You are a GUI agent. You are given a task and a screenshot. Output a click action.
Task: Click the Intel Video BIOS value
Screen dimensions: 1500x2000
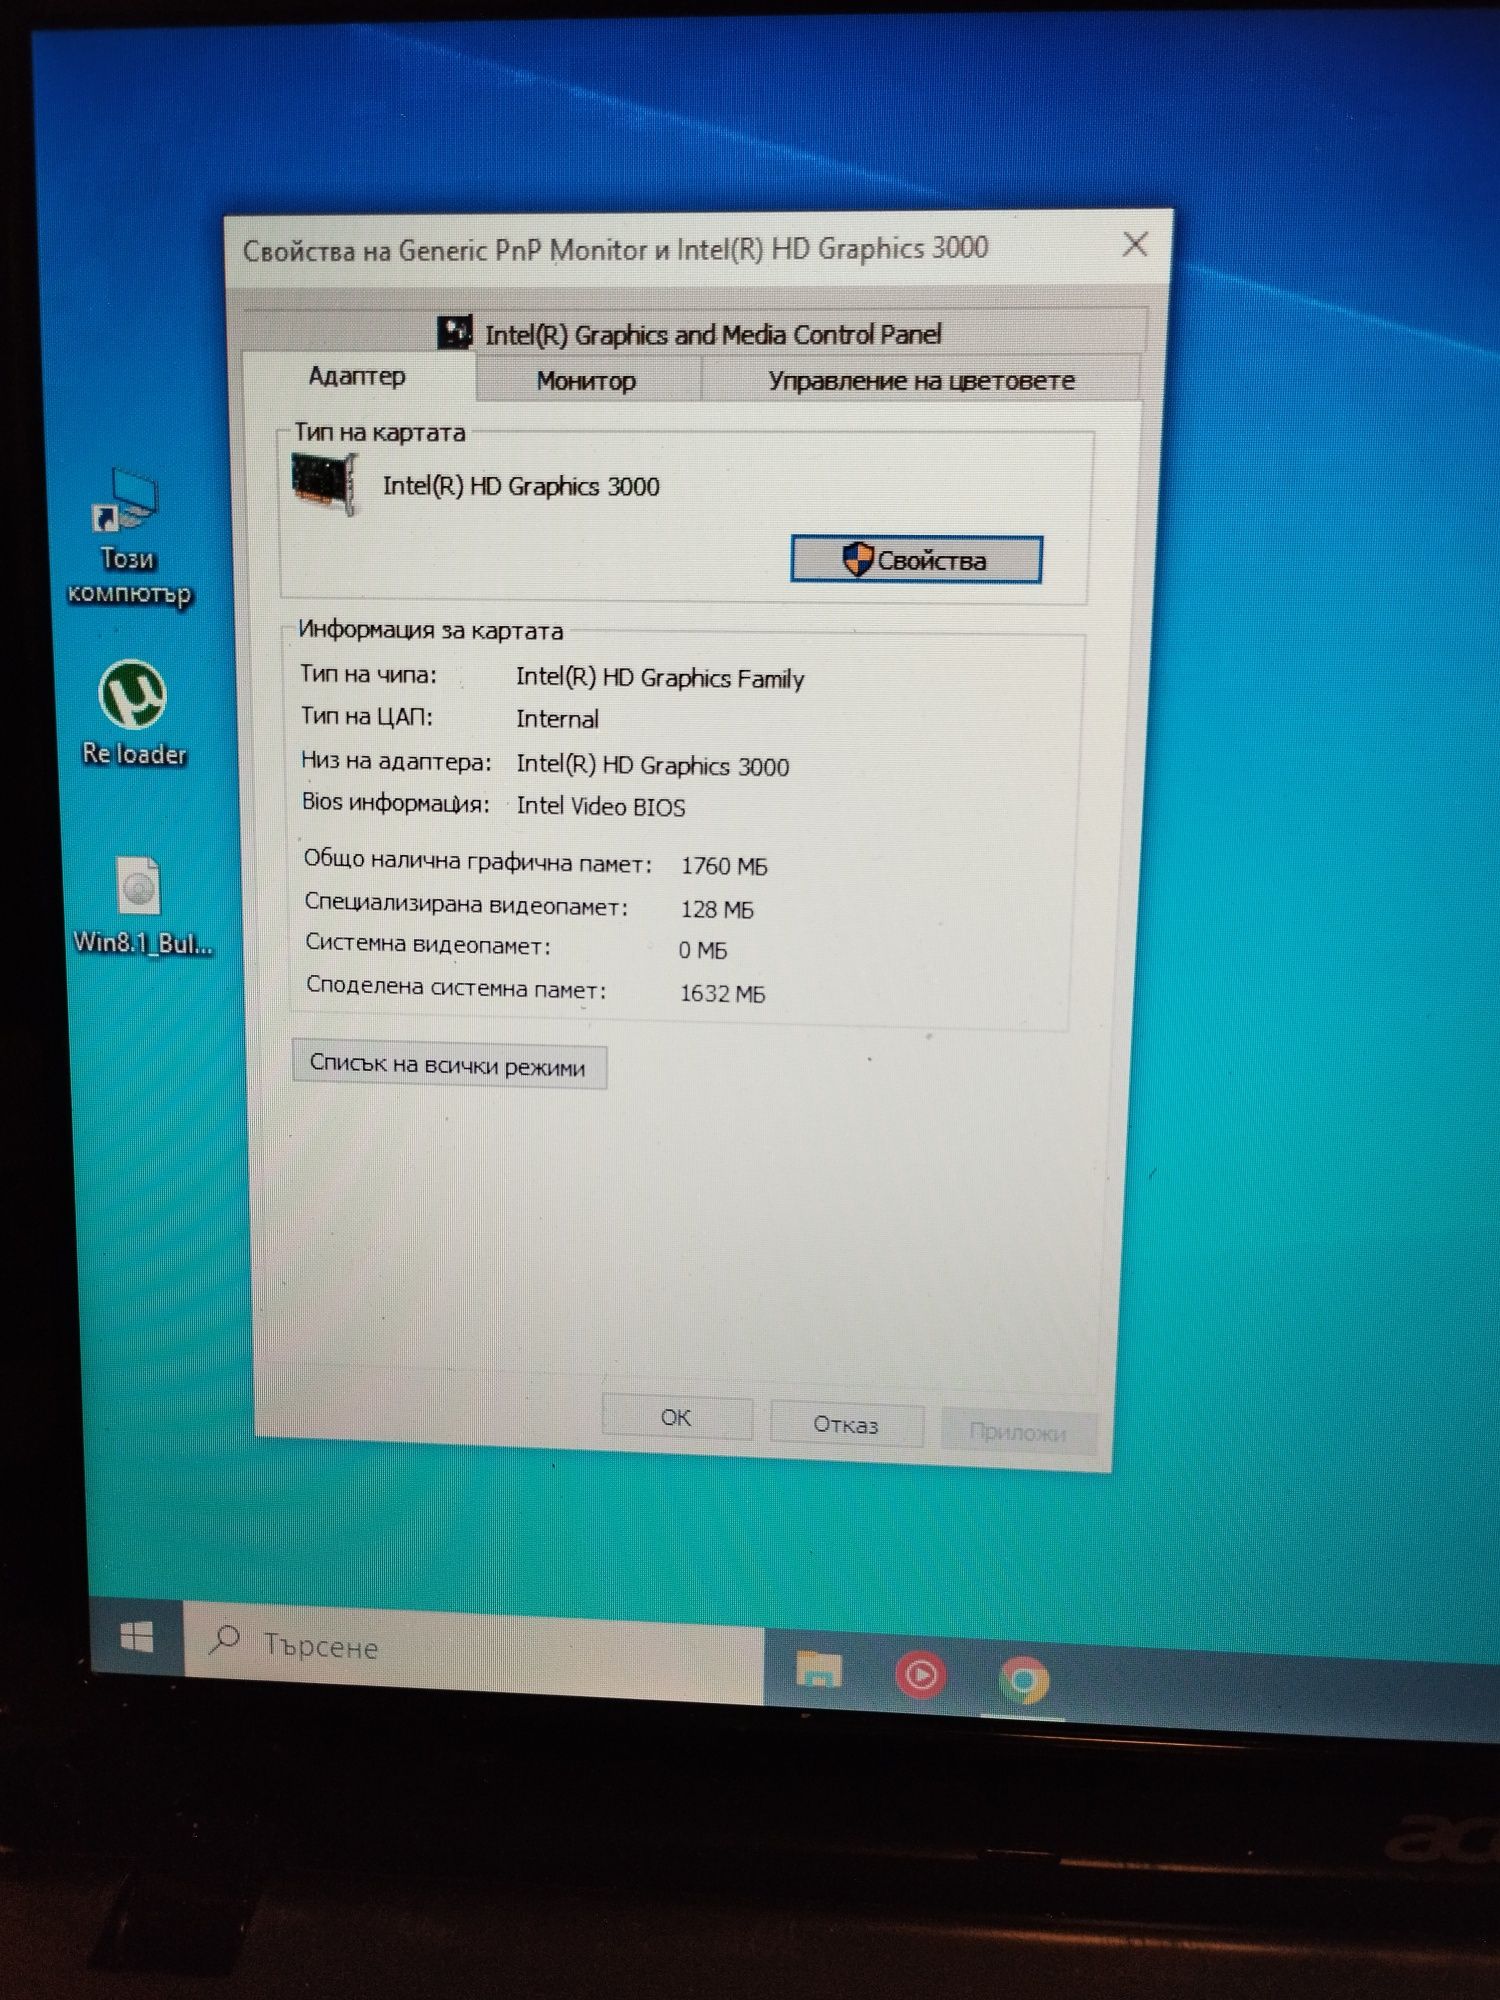point(601,806)
